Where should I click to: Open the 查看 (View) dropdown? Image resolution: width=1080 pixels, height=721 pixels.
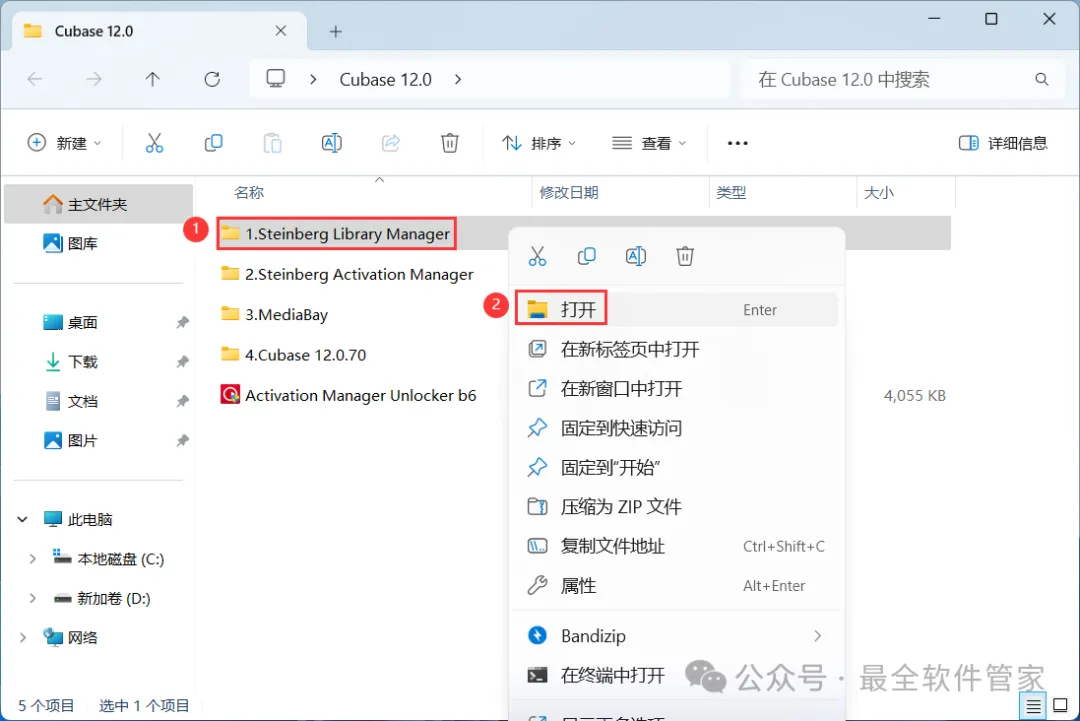(x=649, y=143)
